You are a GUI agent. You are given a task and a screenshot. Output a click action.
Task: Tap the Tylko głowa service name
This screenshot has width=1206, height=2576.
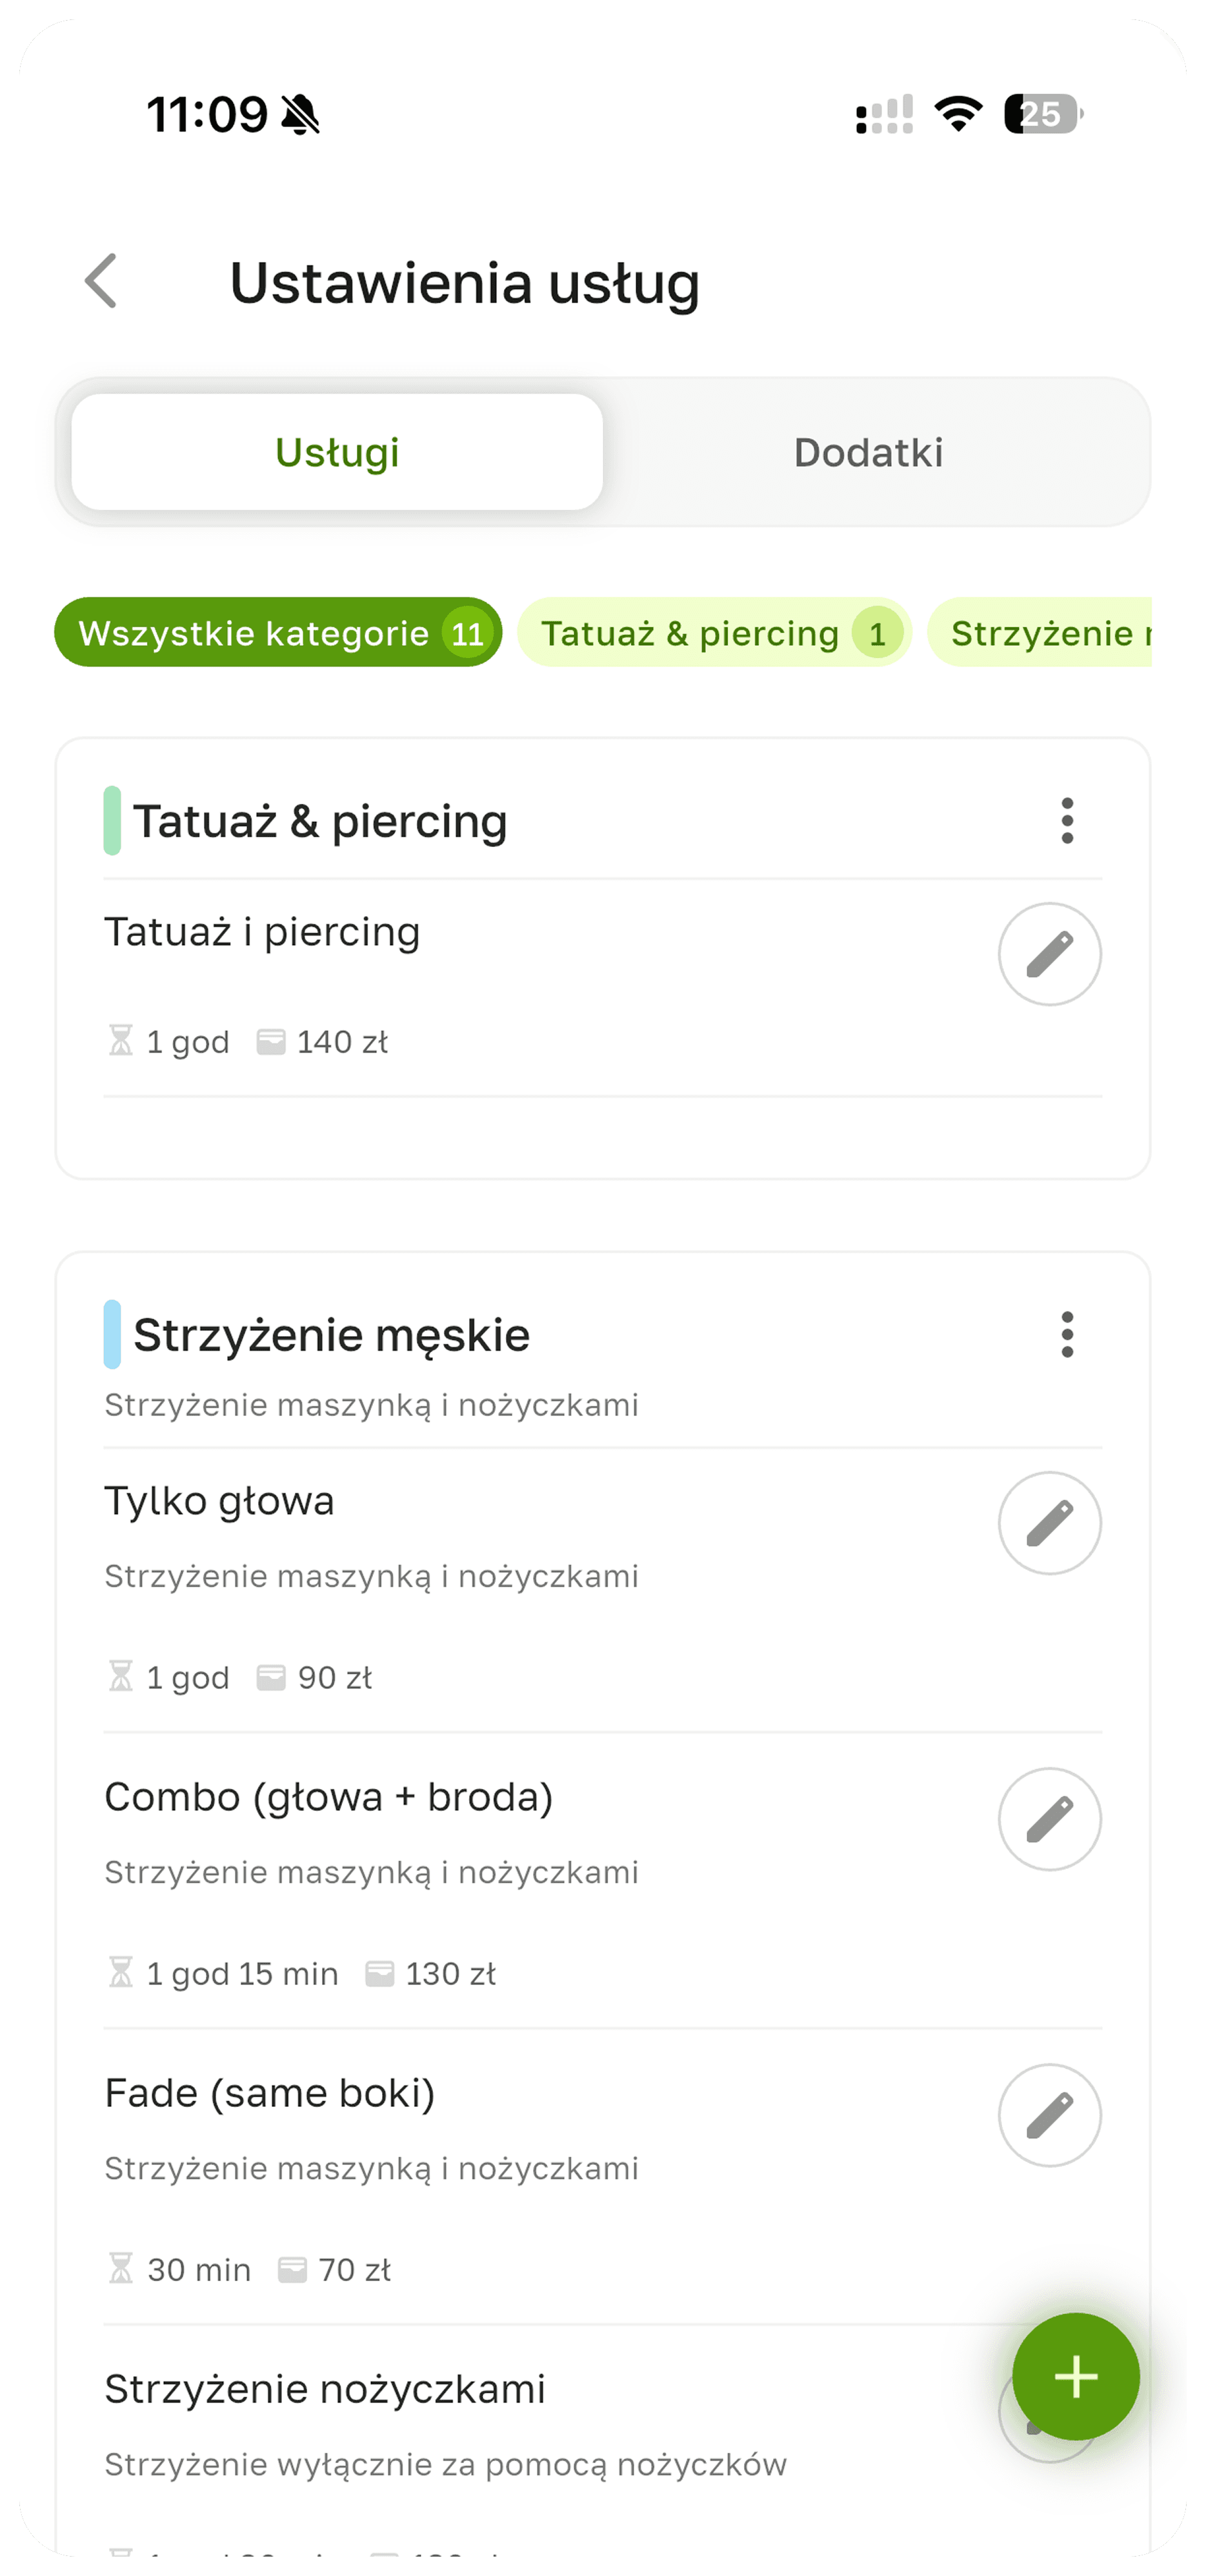[x=220, y=1501]
